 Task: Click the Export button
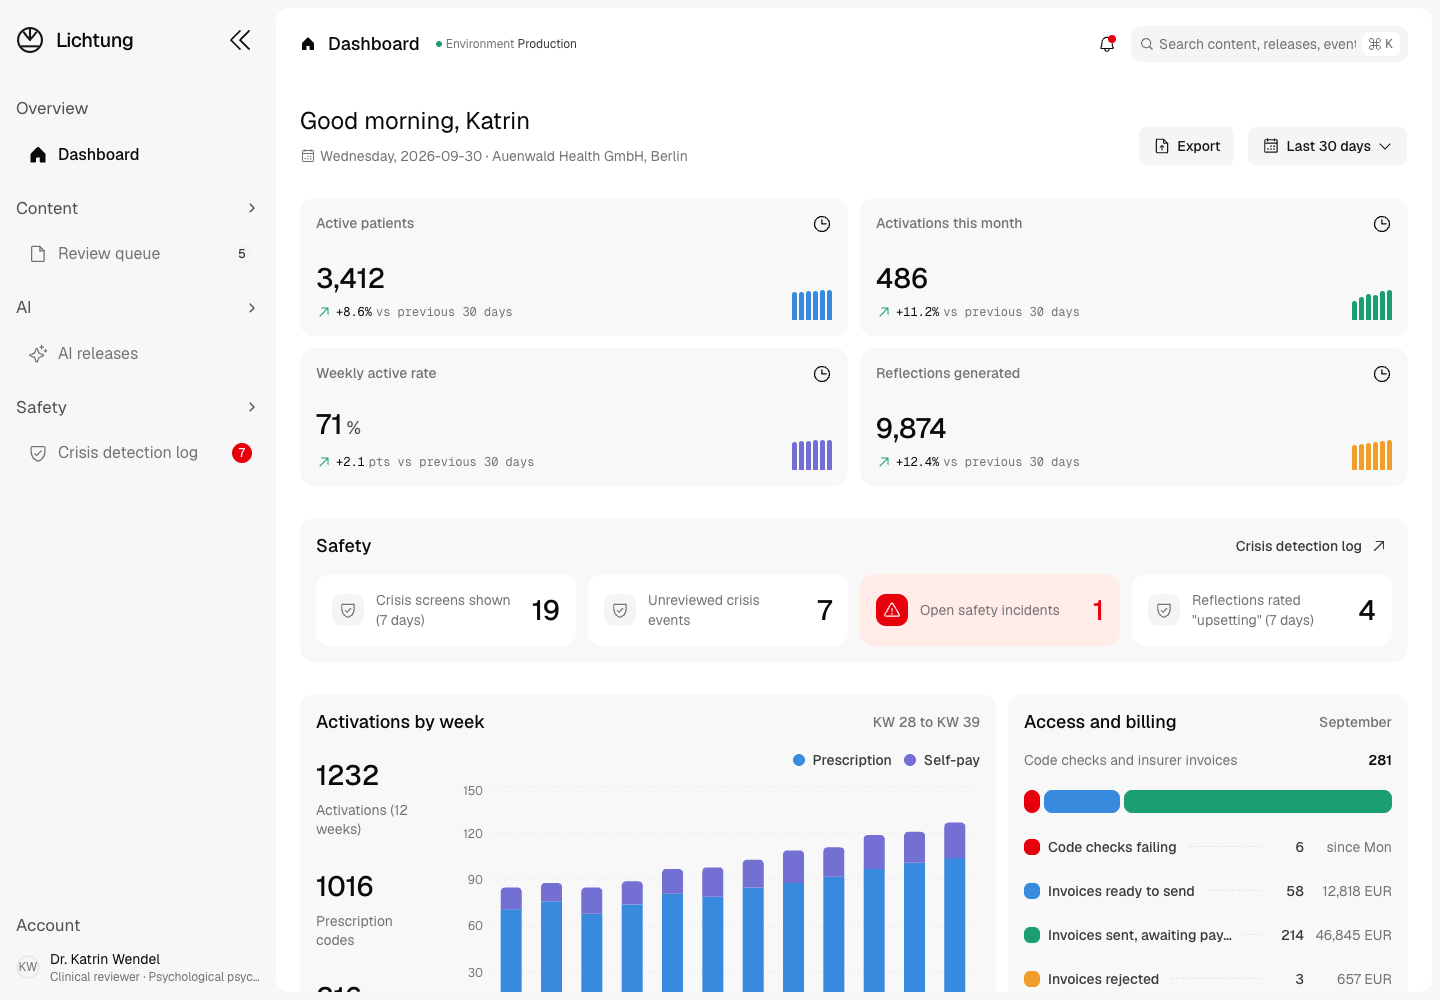(x=1187, y=146)
